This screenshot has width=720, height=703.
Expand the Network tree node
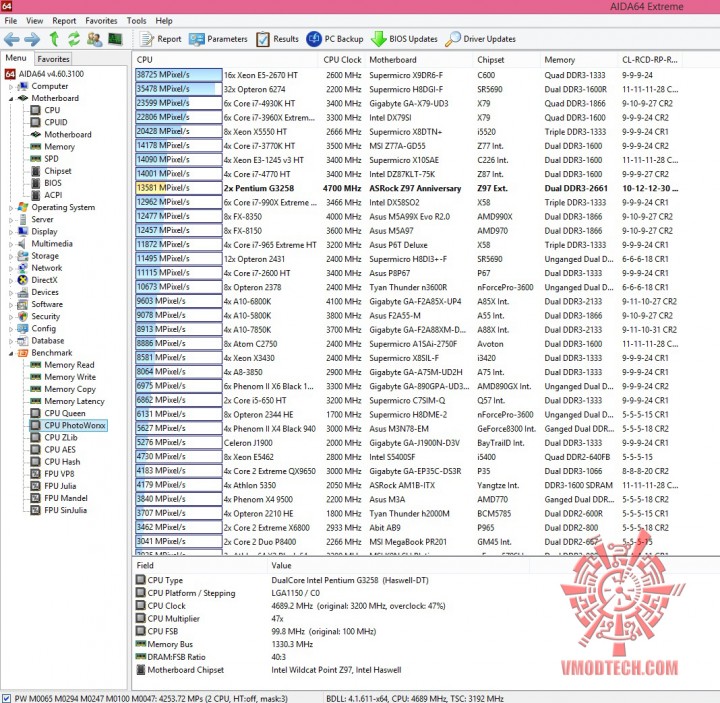(x=11, y=268)
